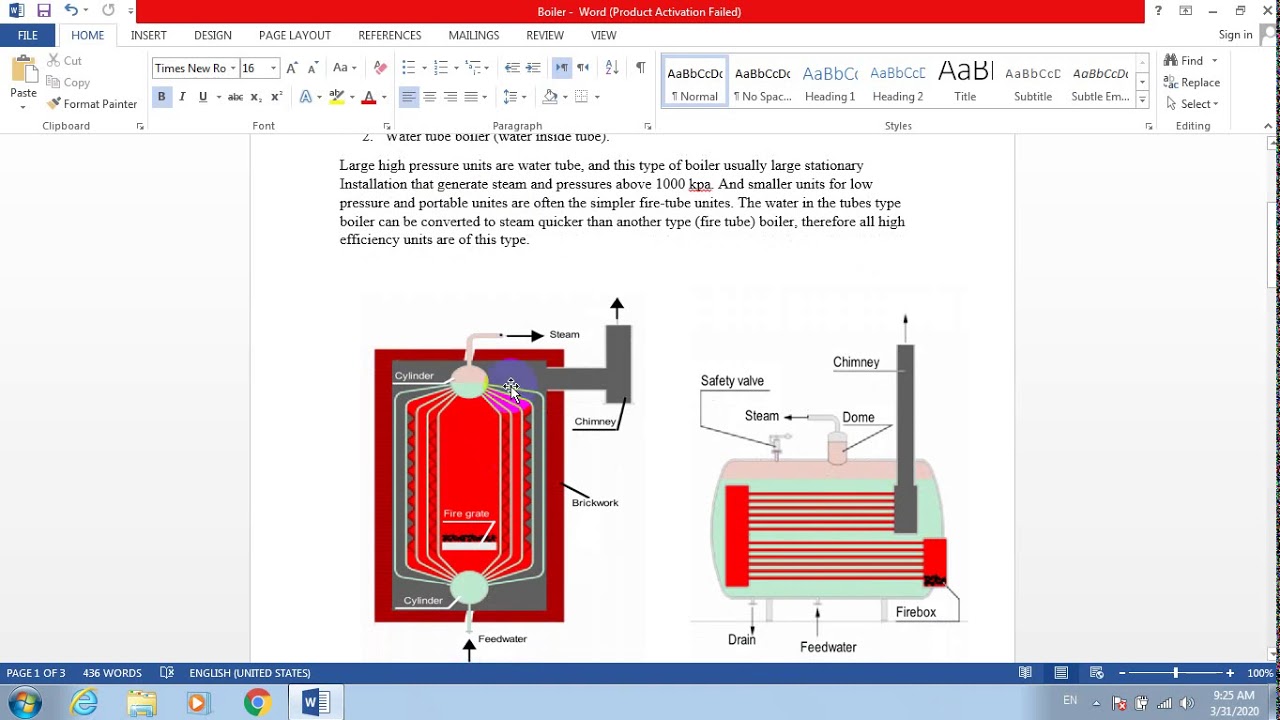Justify the paragraph text
Screen dimensions: 1280x720
click(471, 97)
